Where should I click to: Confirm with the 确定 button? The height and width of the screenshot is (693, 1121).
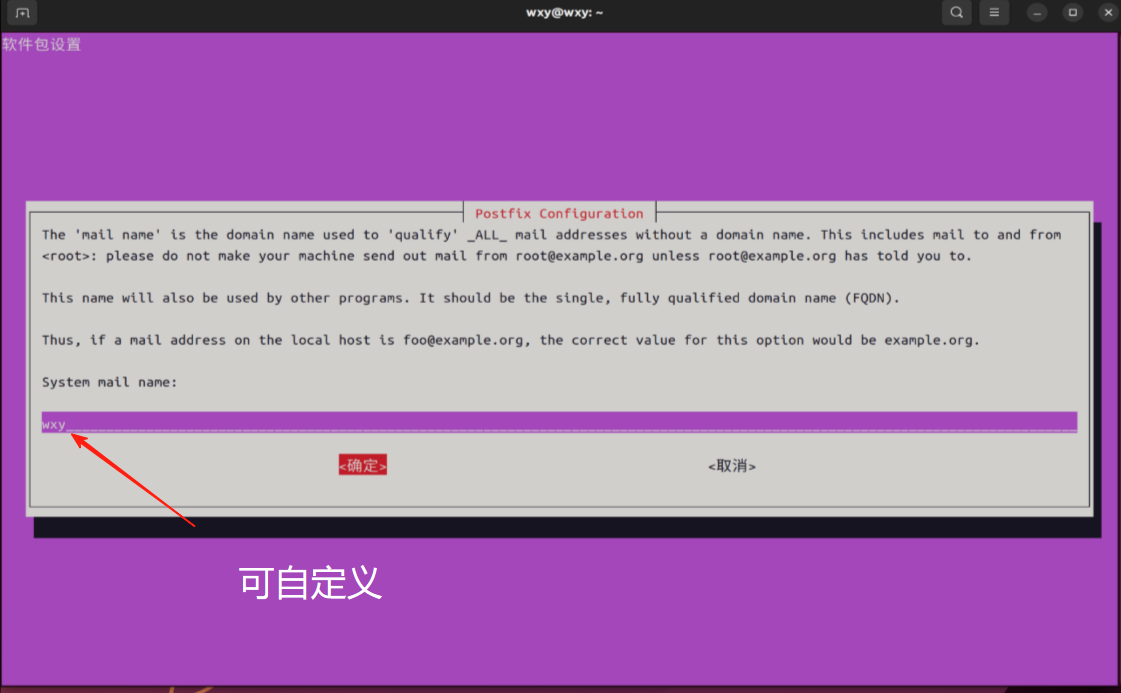(x=362, y=466)
